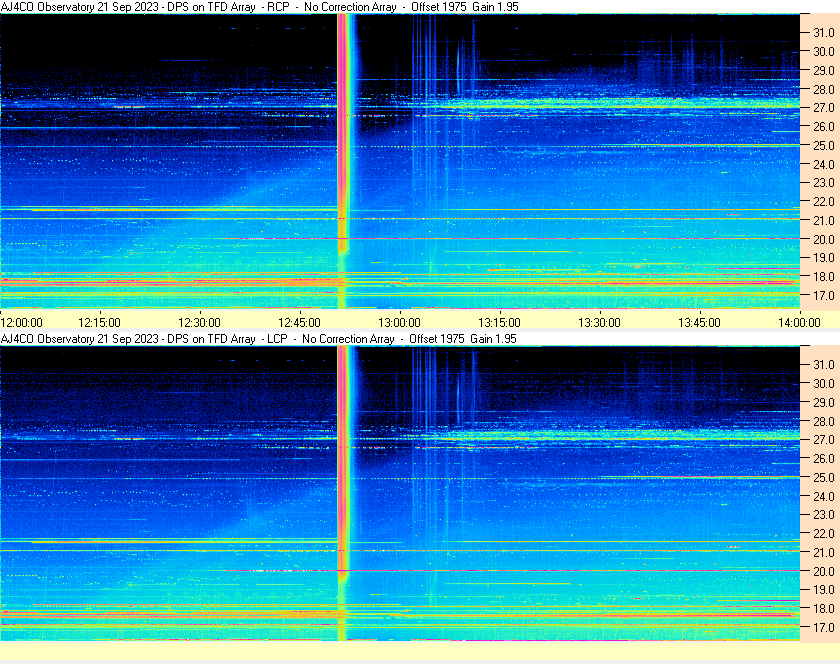This screenshot has width=840, height=664.
Task: Click the 12:15:00 time axis label
Action: point(100,323)
